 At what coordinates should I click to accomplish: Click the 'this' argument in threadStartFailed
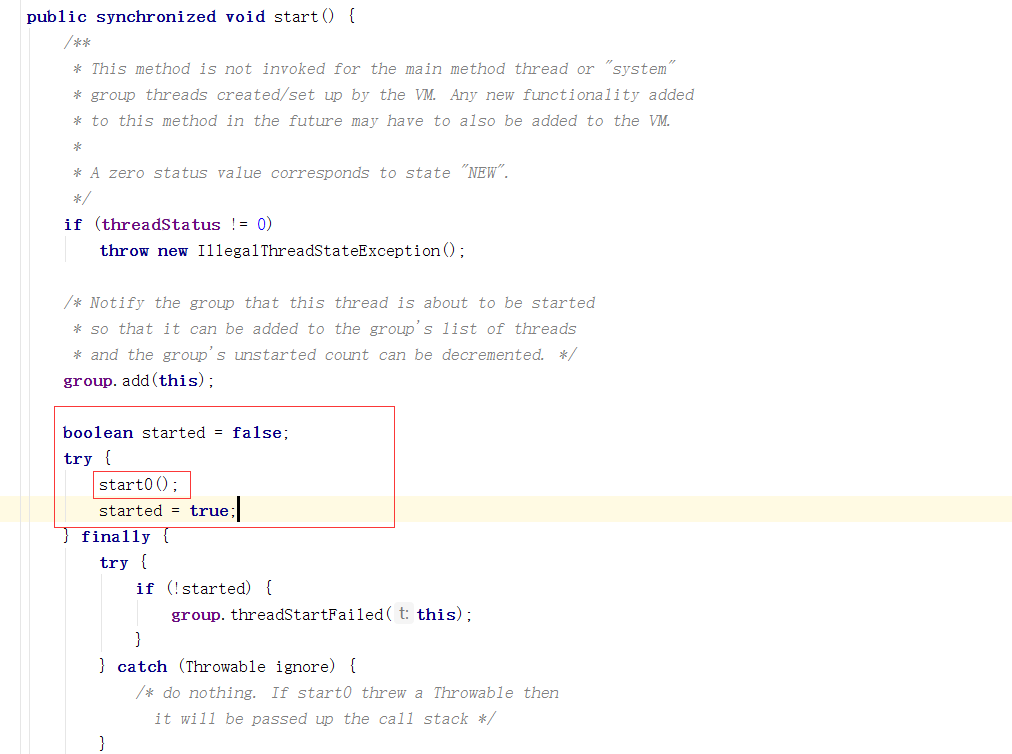point(436,615)
